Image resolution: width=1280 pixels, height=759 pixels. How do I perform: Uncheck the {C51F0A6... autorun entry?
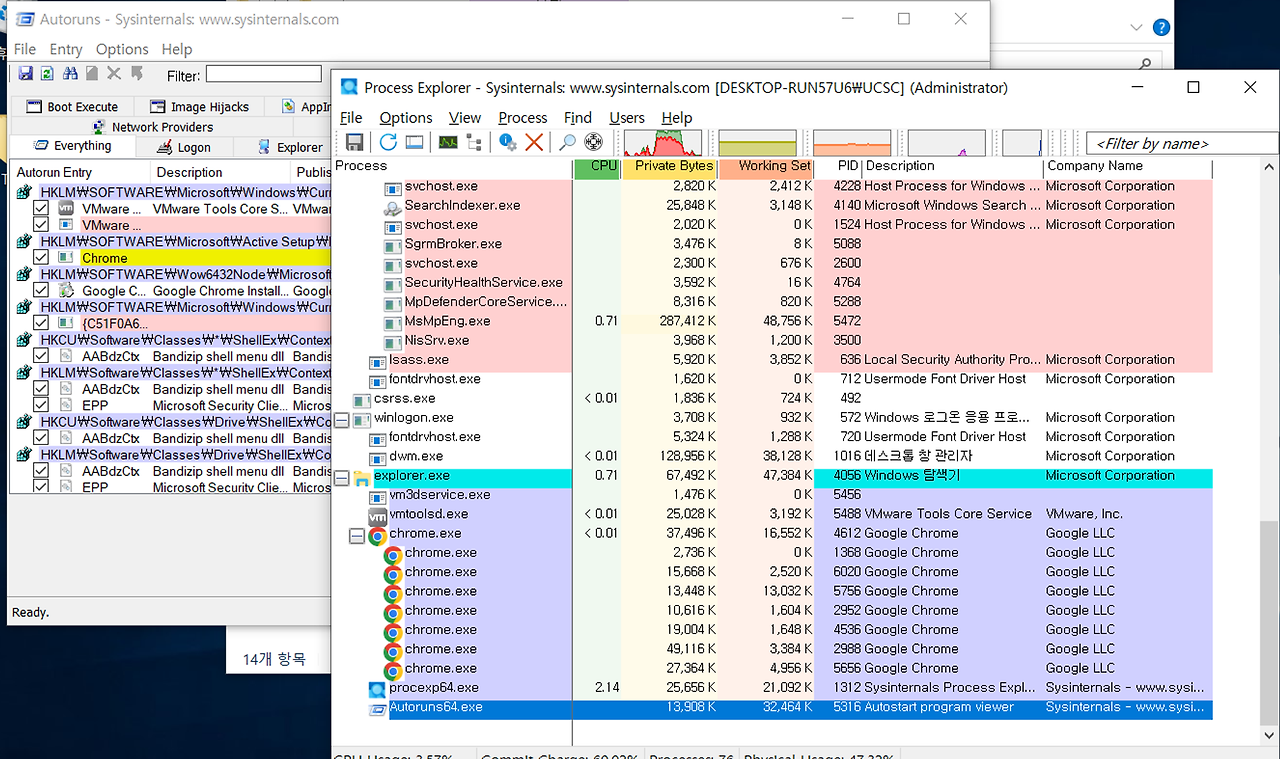[41, 324]
